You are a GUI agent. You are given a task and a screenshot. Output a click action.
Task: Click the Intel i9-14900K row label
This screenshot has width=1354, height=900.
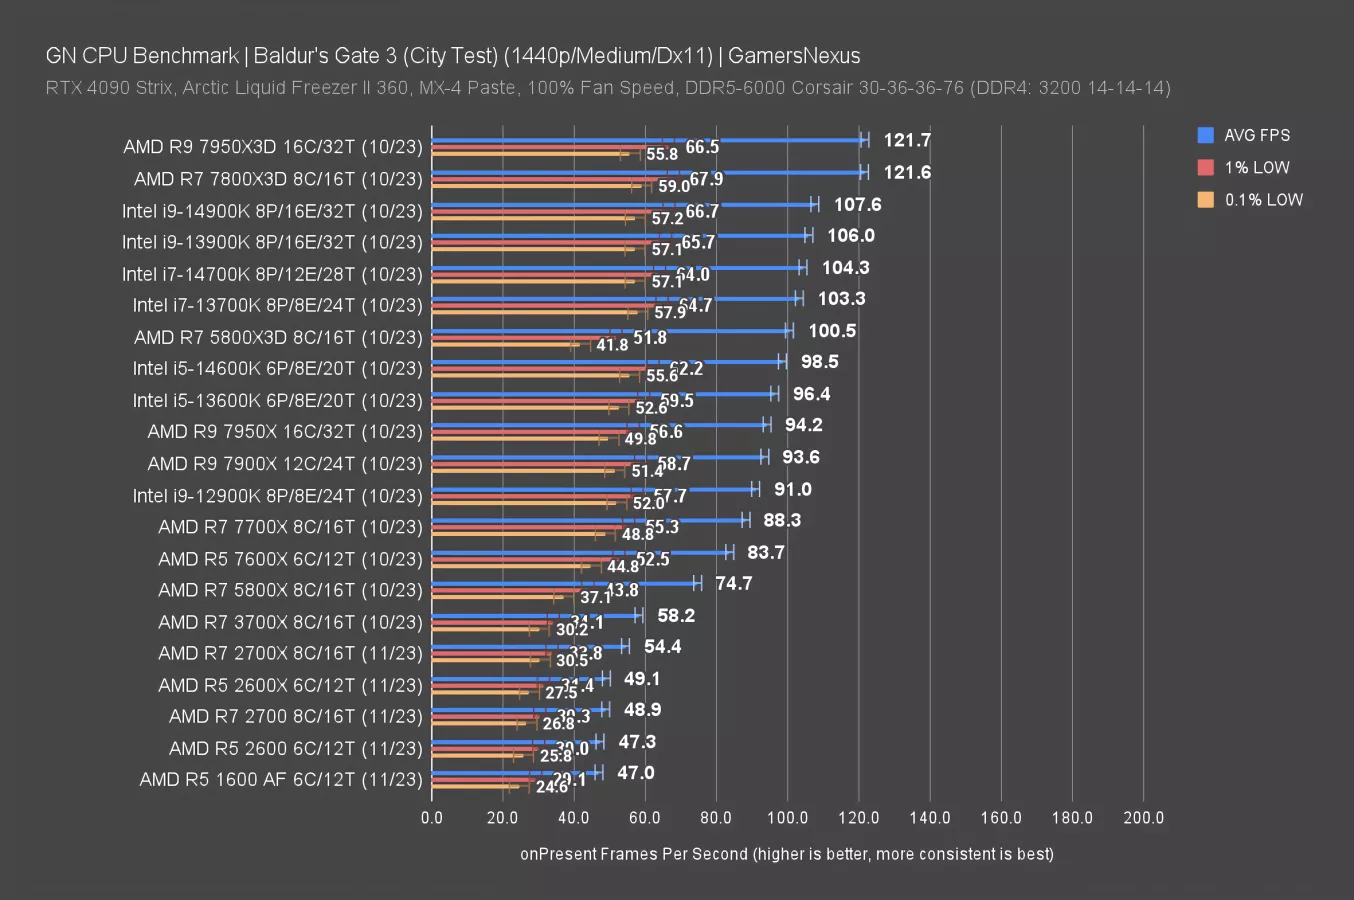(x=272, y=211)
